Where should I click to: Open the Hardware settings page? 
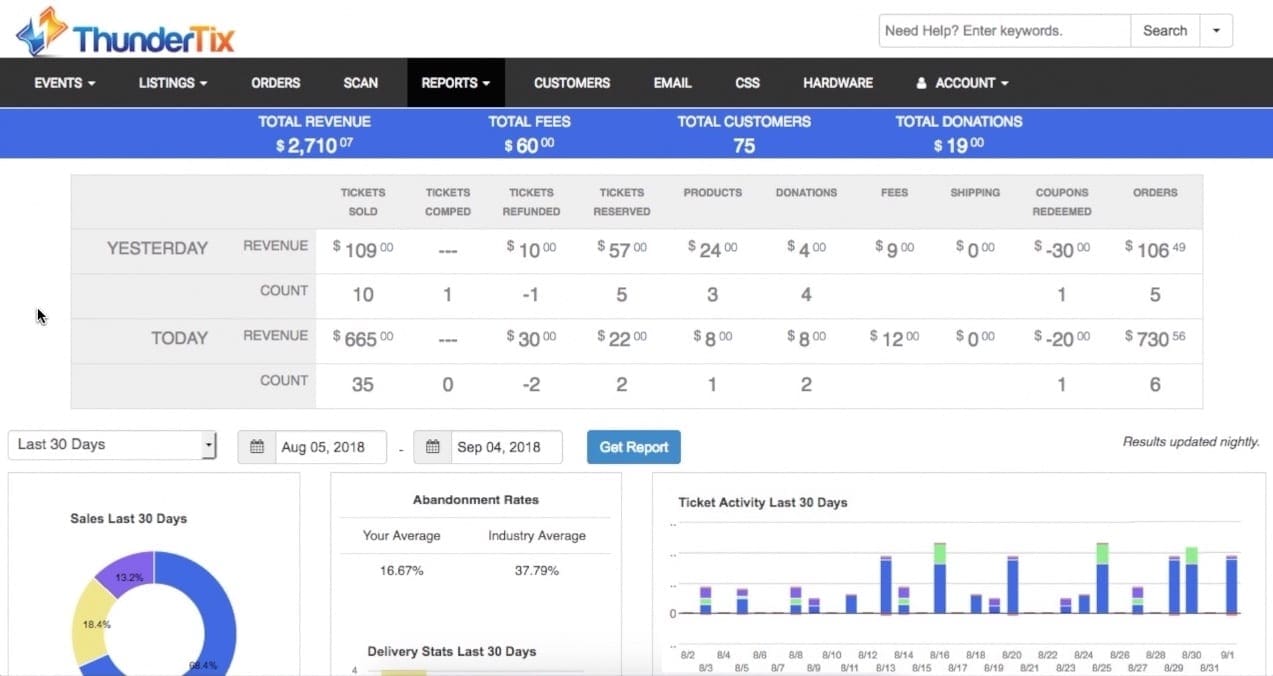pyautogui.click(x=838, y=83)
